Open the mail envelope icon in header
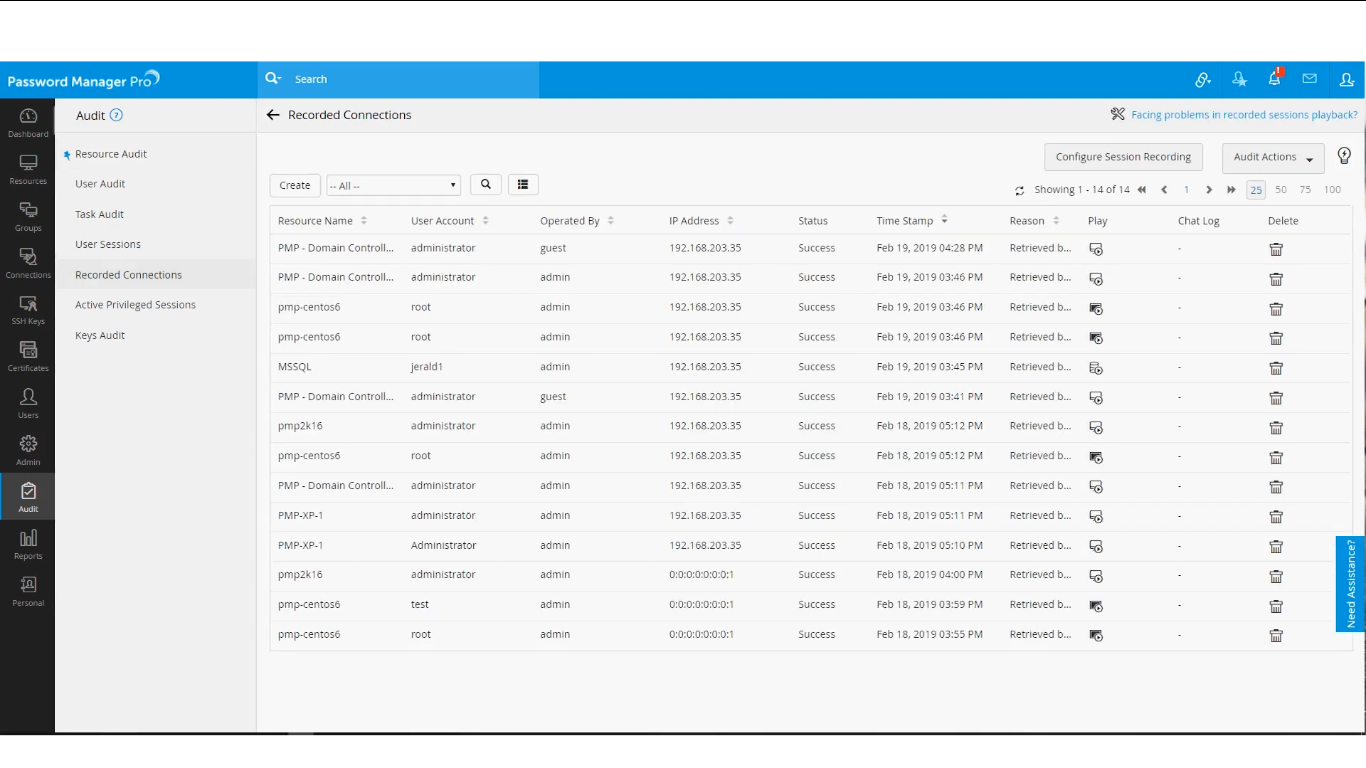Viewport: 1366px width, 768px height. click(1309, 79)
